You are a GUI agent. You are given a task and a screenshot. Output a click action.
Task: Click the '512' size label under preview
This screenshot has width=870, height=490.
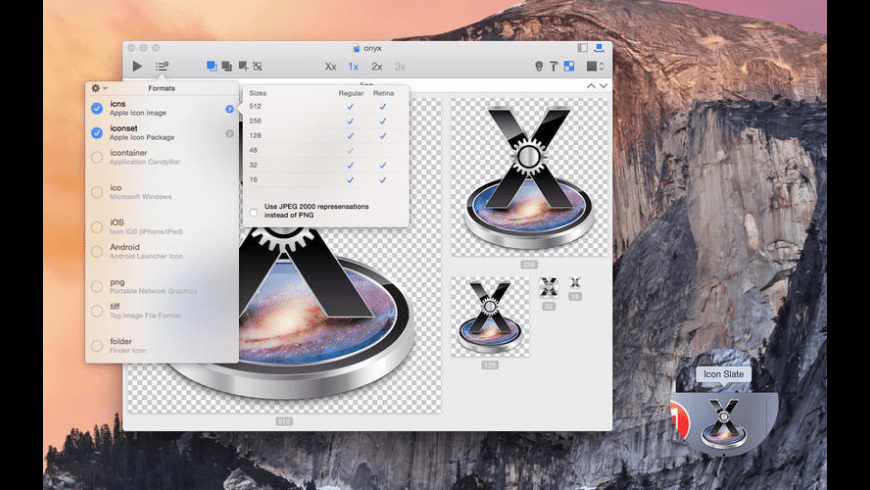(284, 422)
